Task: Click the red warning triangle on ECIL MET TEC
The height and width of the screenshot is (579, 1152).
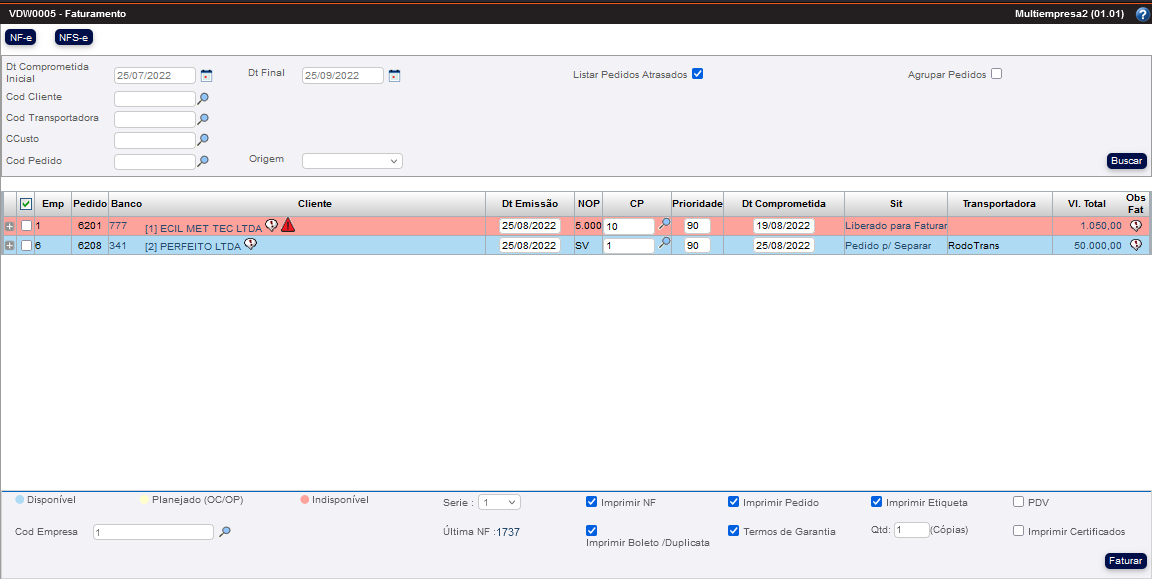Action: (288, 225)
